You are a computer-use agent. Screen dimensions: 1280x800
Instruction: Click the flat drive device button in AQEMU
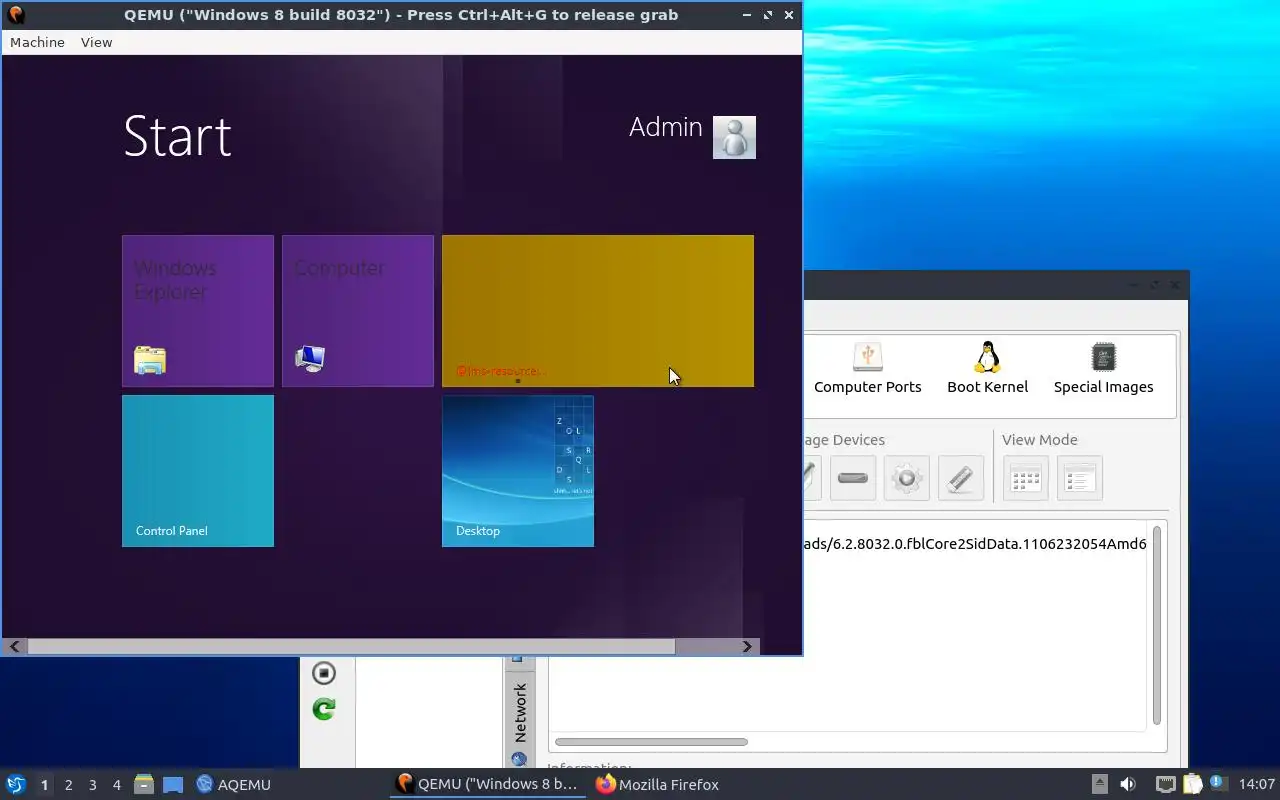point(853,478)
